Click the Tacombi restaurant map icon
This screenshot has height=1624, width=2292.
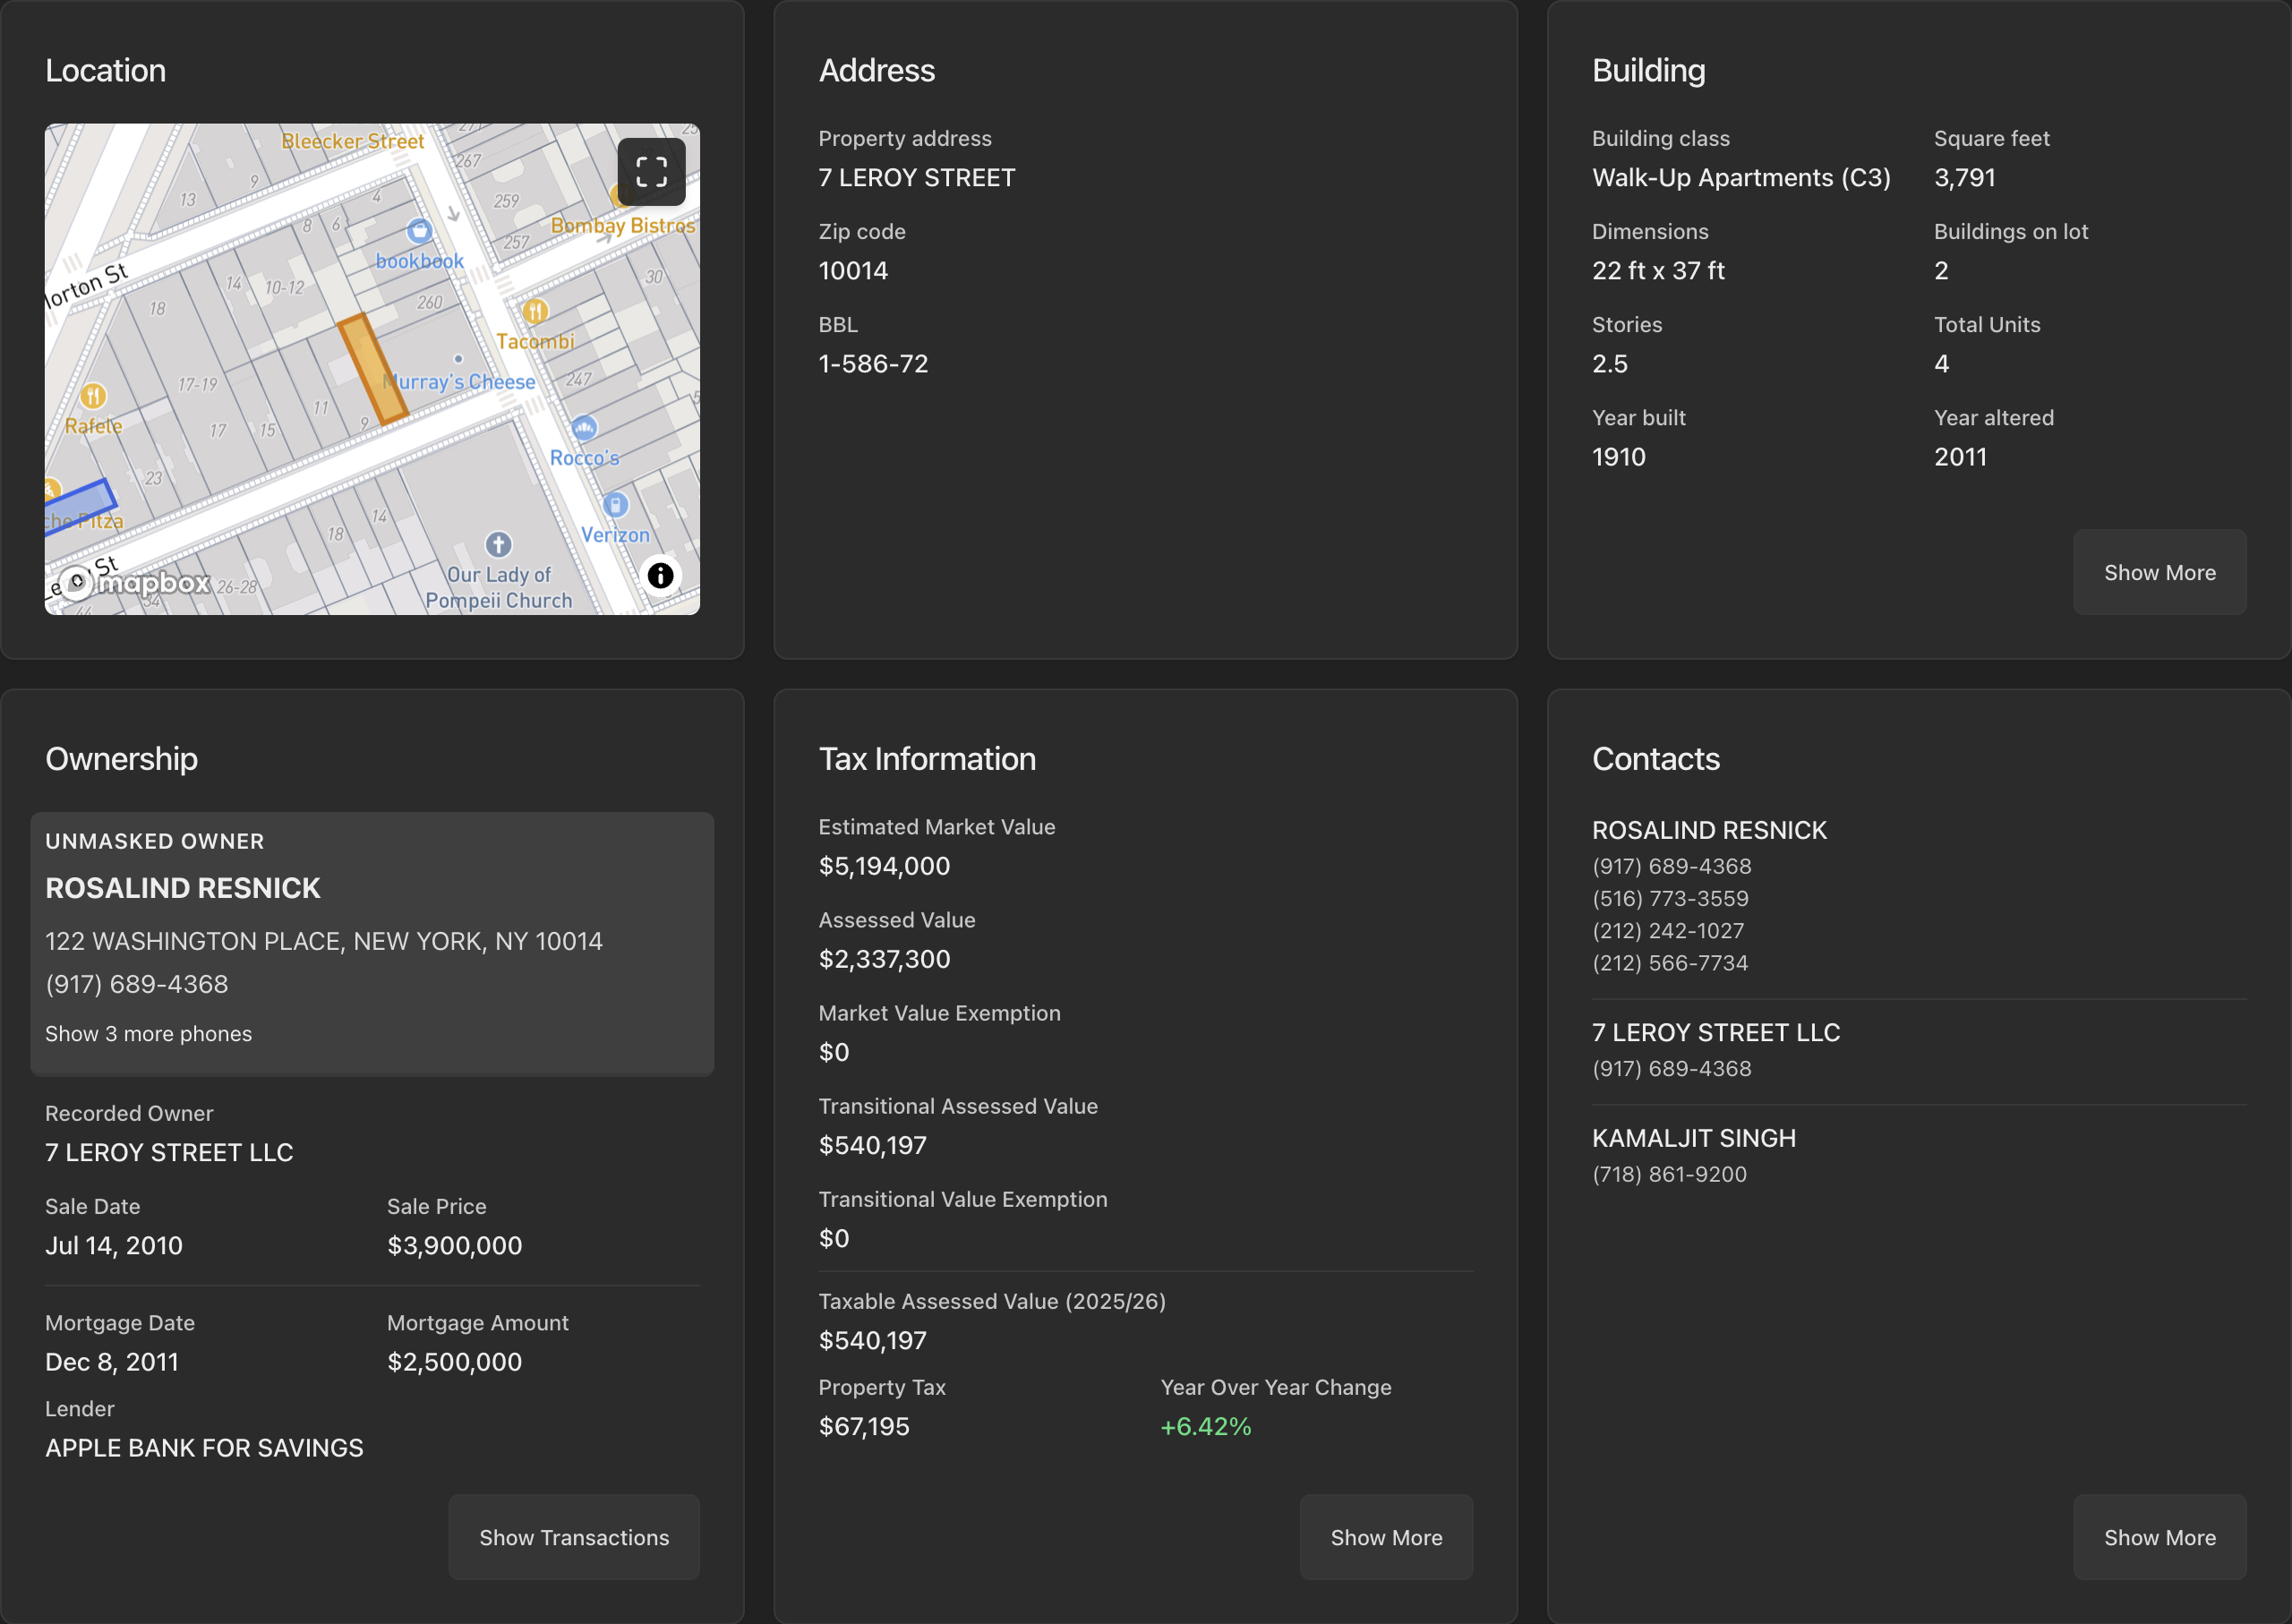coord(535,312)
